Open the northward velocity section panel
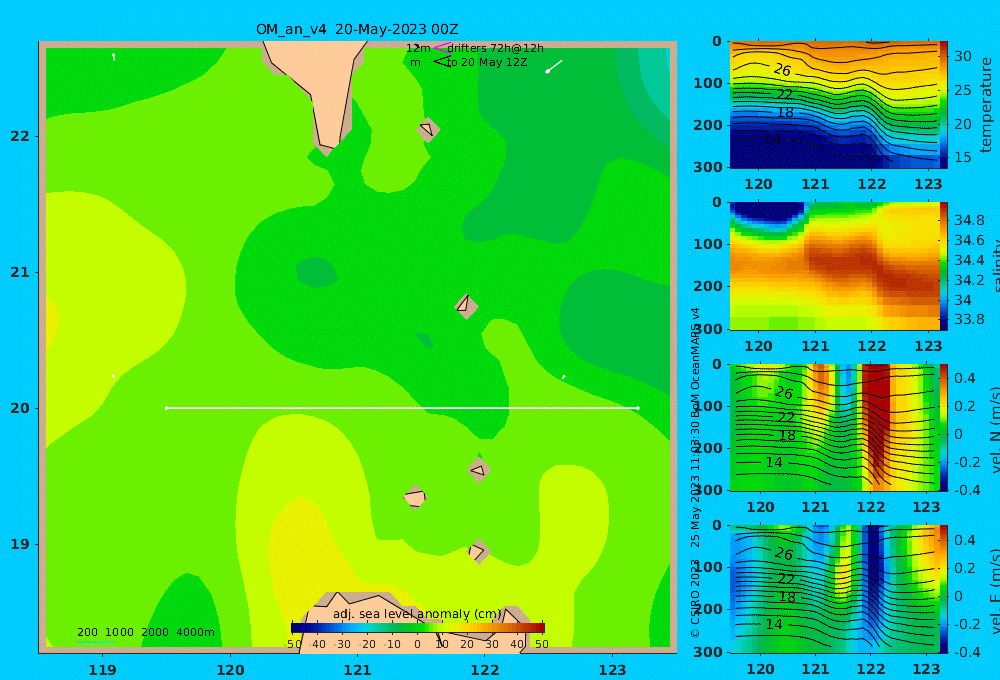Viewport: 1000px width, 680px height. click(834, 427)
